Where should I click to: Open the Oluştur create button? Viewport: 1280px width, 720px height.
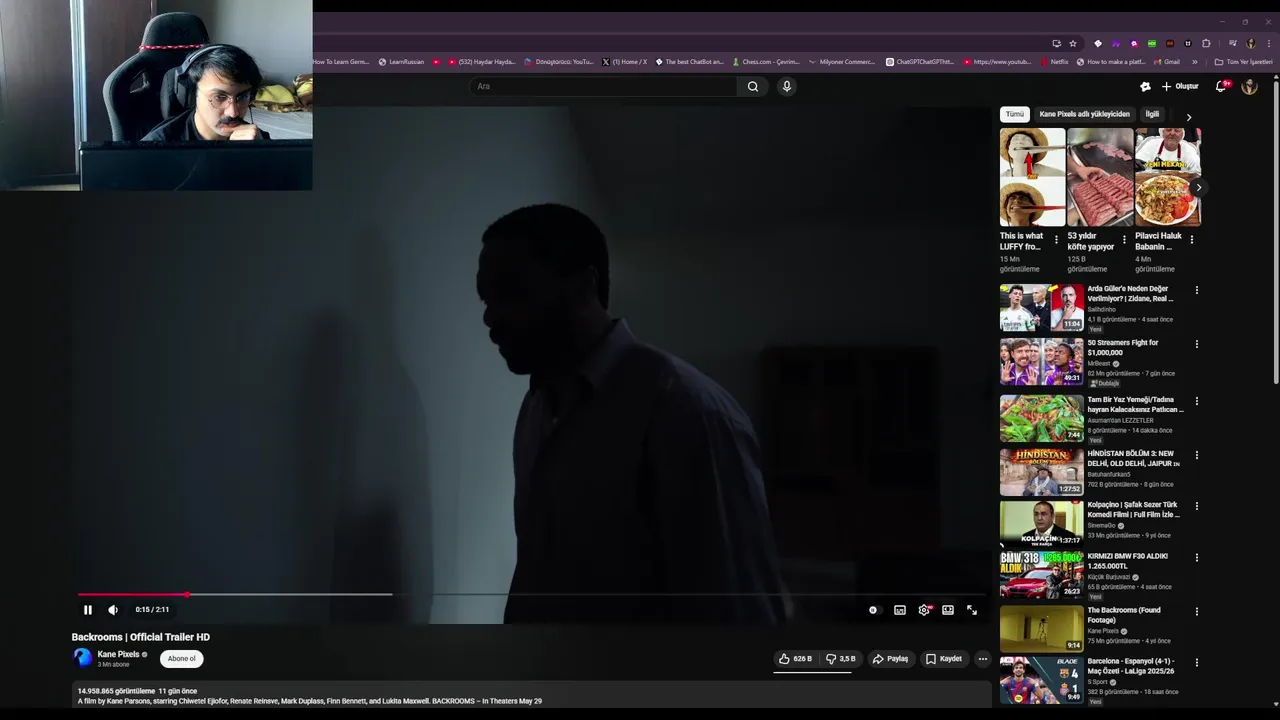1180,87
